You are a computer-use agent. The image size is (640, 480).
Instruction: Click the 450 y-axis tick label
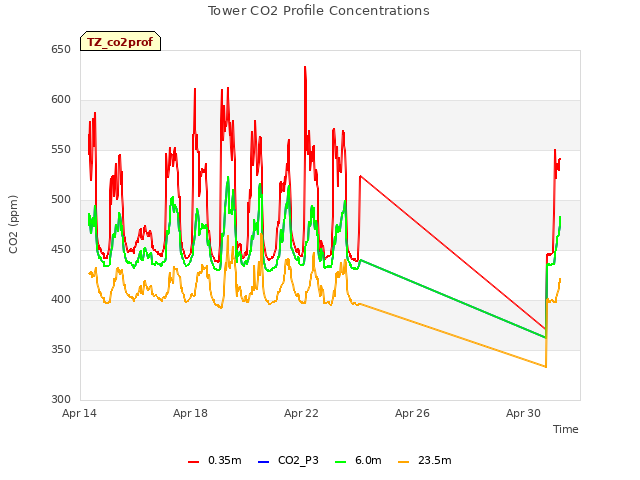point(61,249)
